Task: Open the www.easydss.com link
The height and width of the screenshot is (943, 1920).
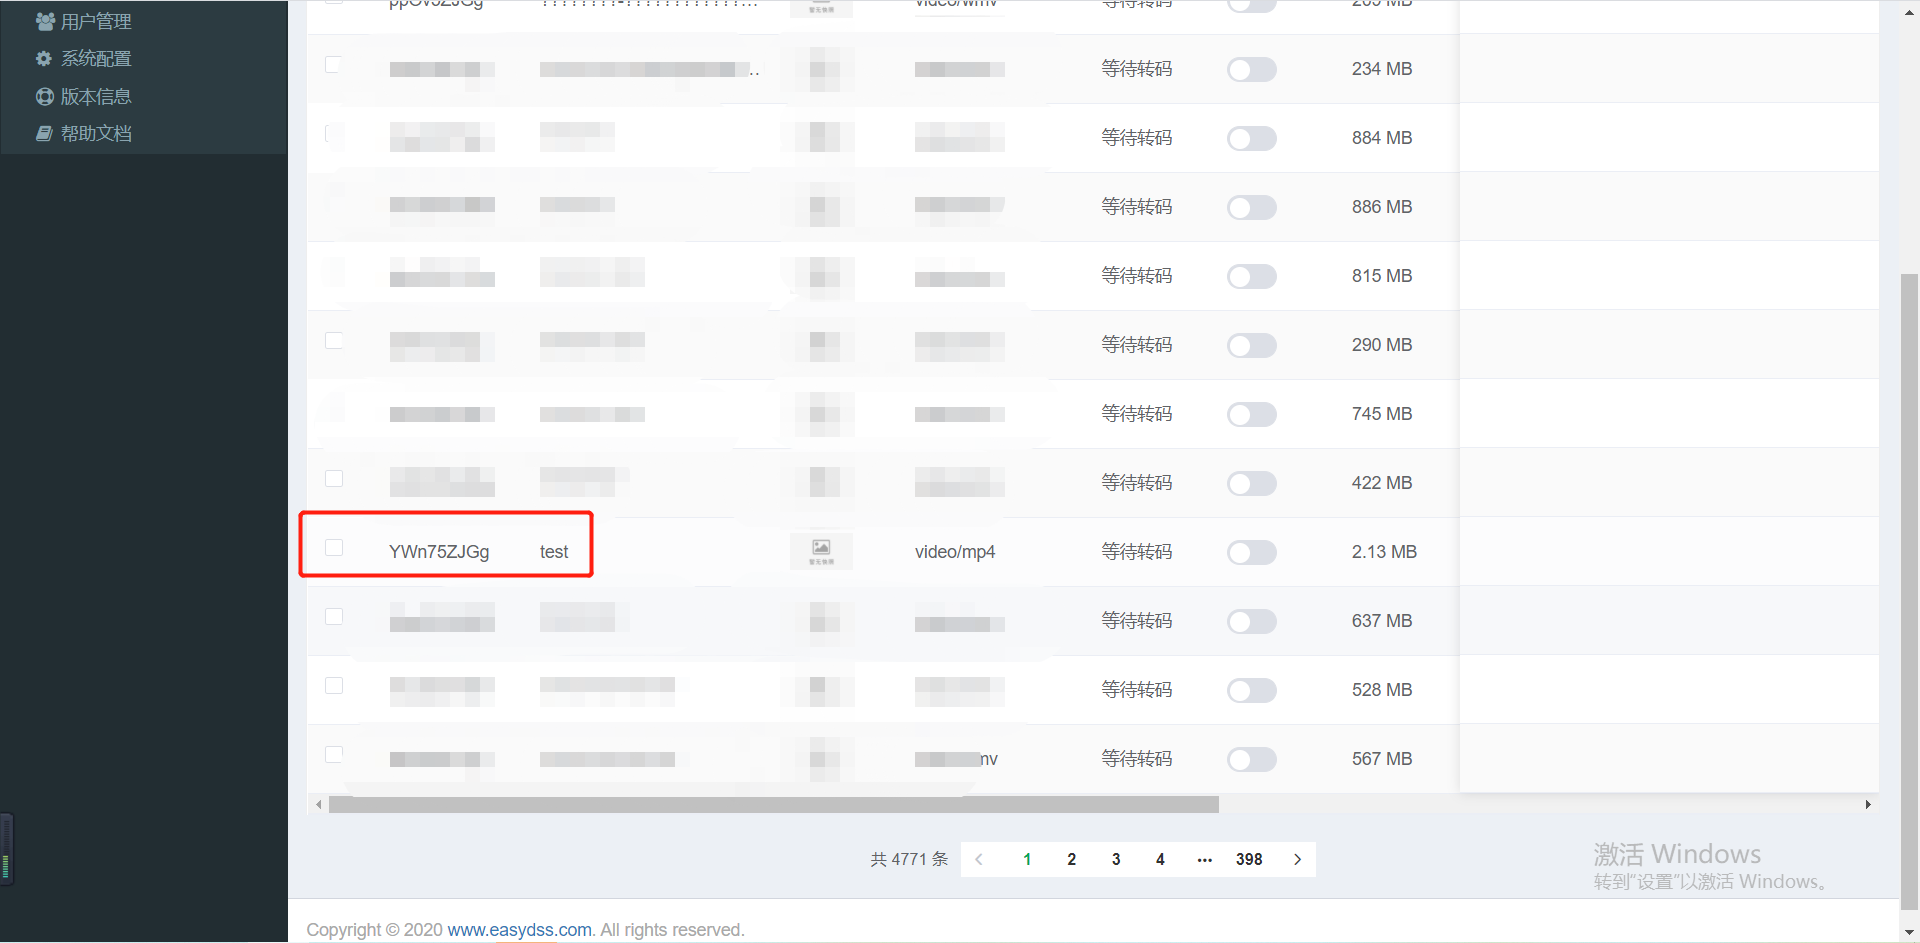Action: (x=519, y=930)
